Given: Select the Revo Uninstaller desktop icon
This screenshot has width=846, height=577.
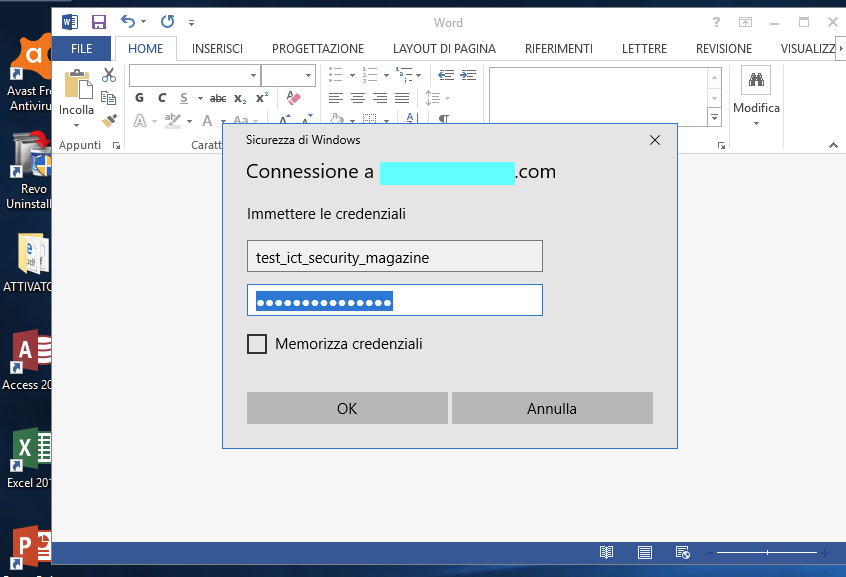Looking at the screenshot, I should [x=29, y=170].
